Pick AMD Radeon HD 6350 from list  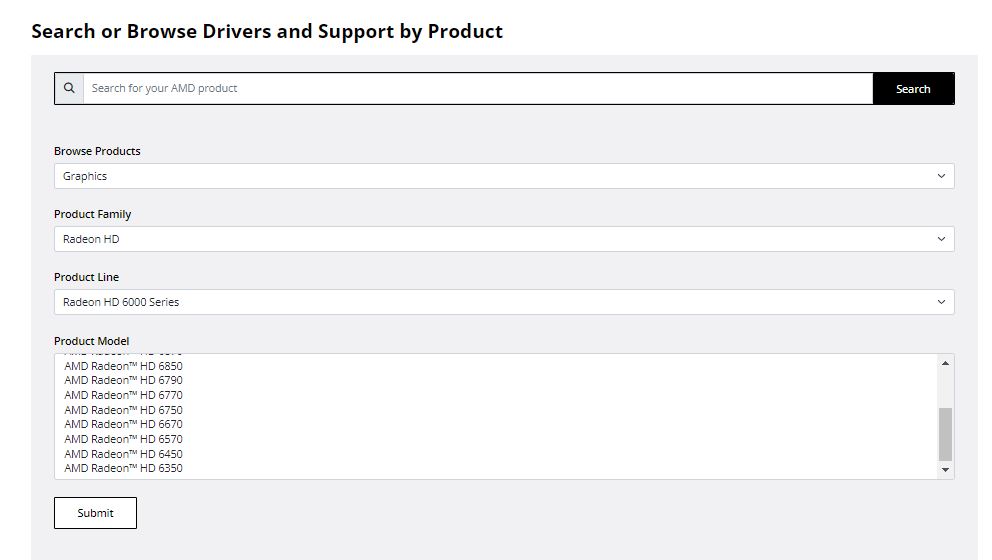click(124, 468)
